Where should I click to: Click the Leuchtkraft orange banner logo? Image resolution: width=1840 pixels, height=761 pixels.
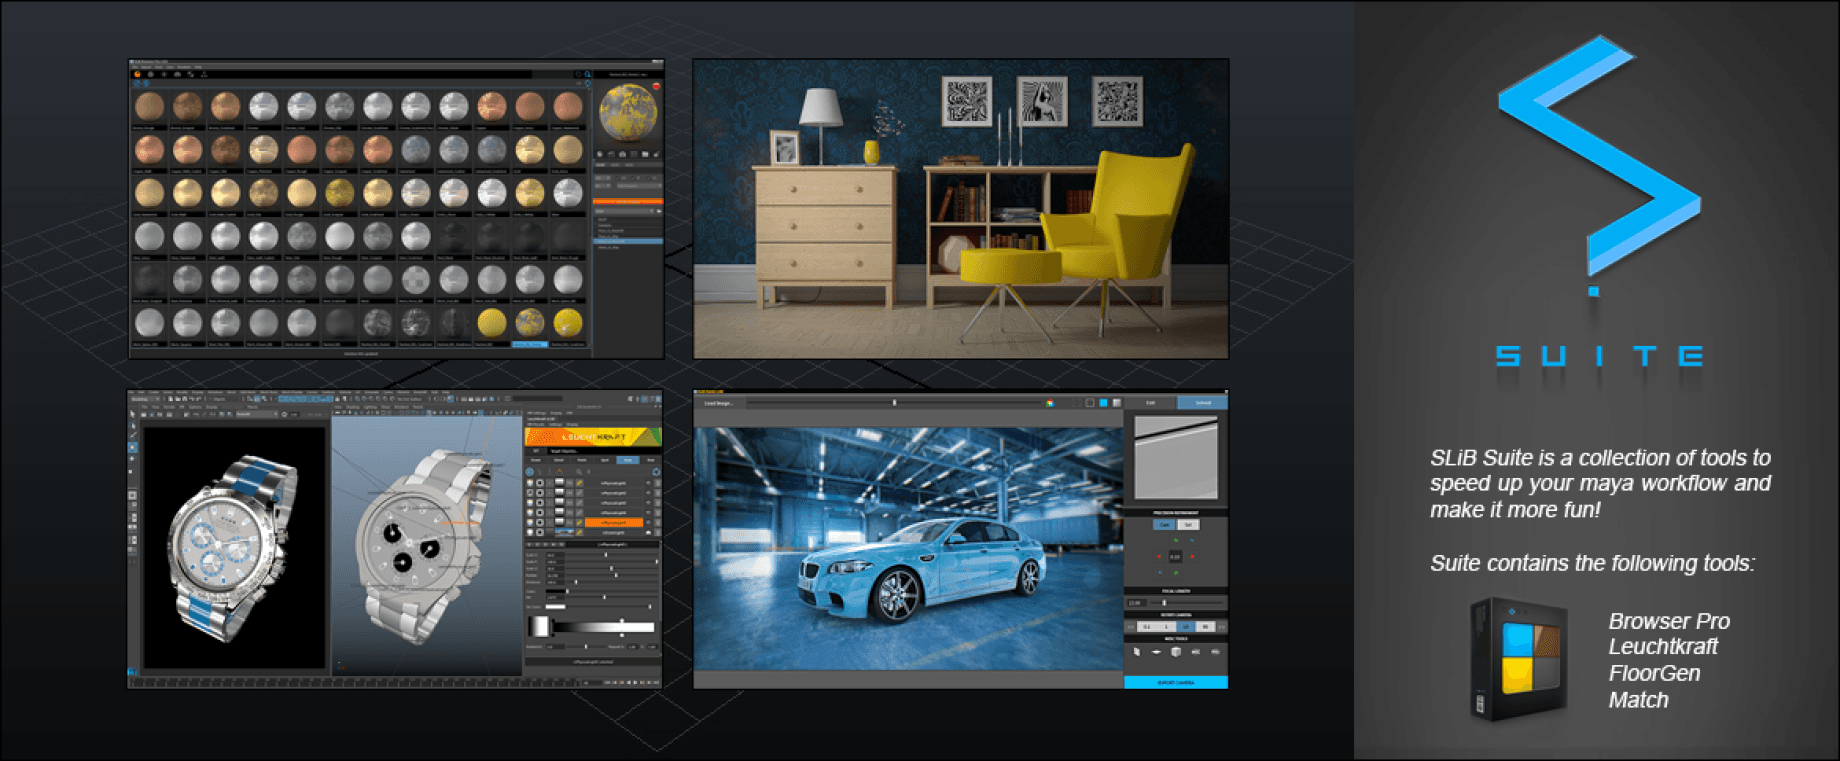pyautogui.click(x=593, y=437)
